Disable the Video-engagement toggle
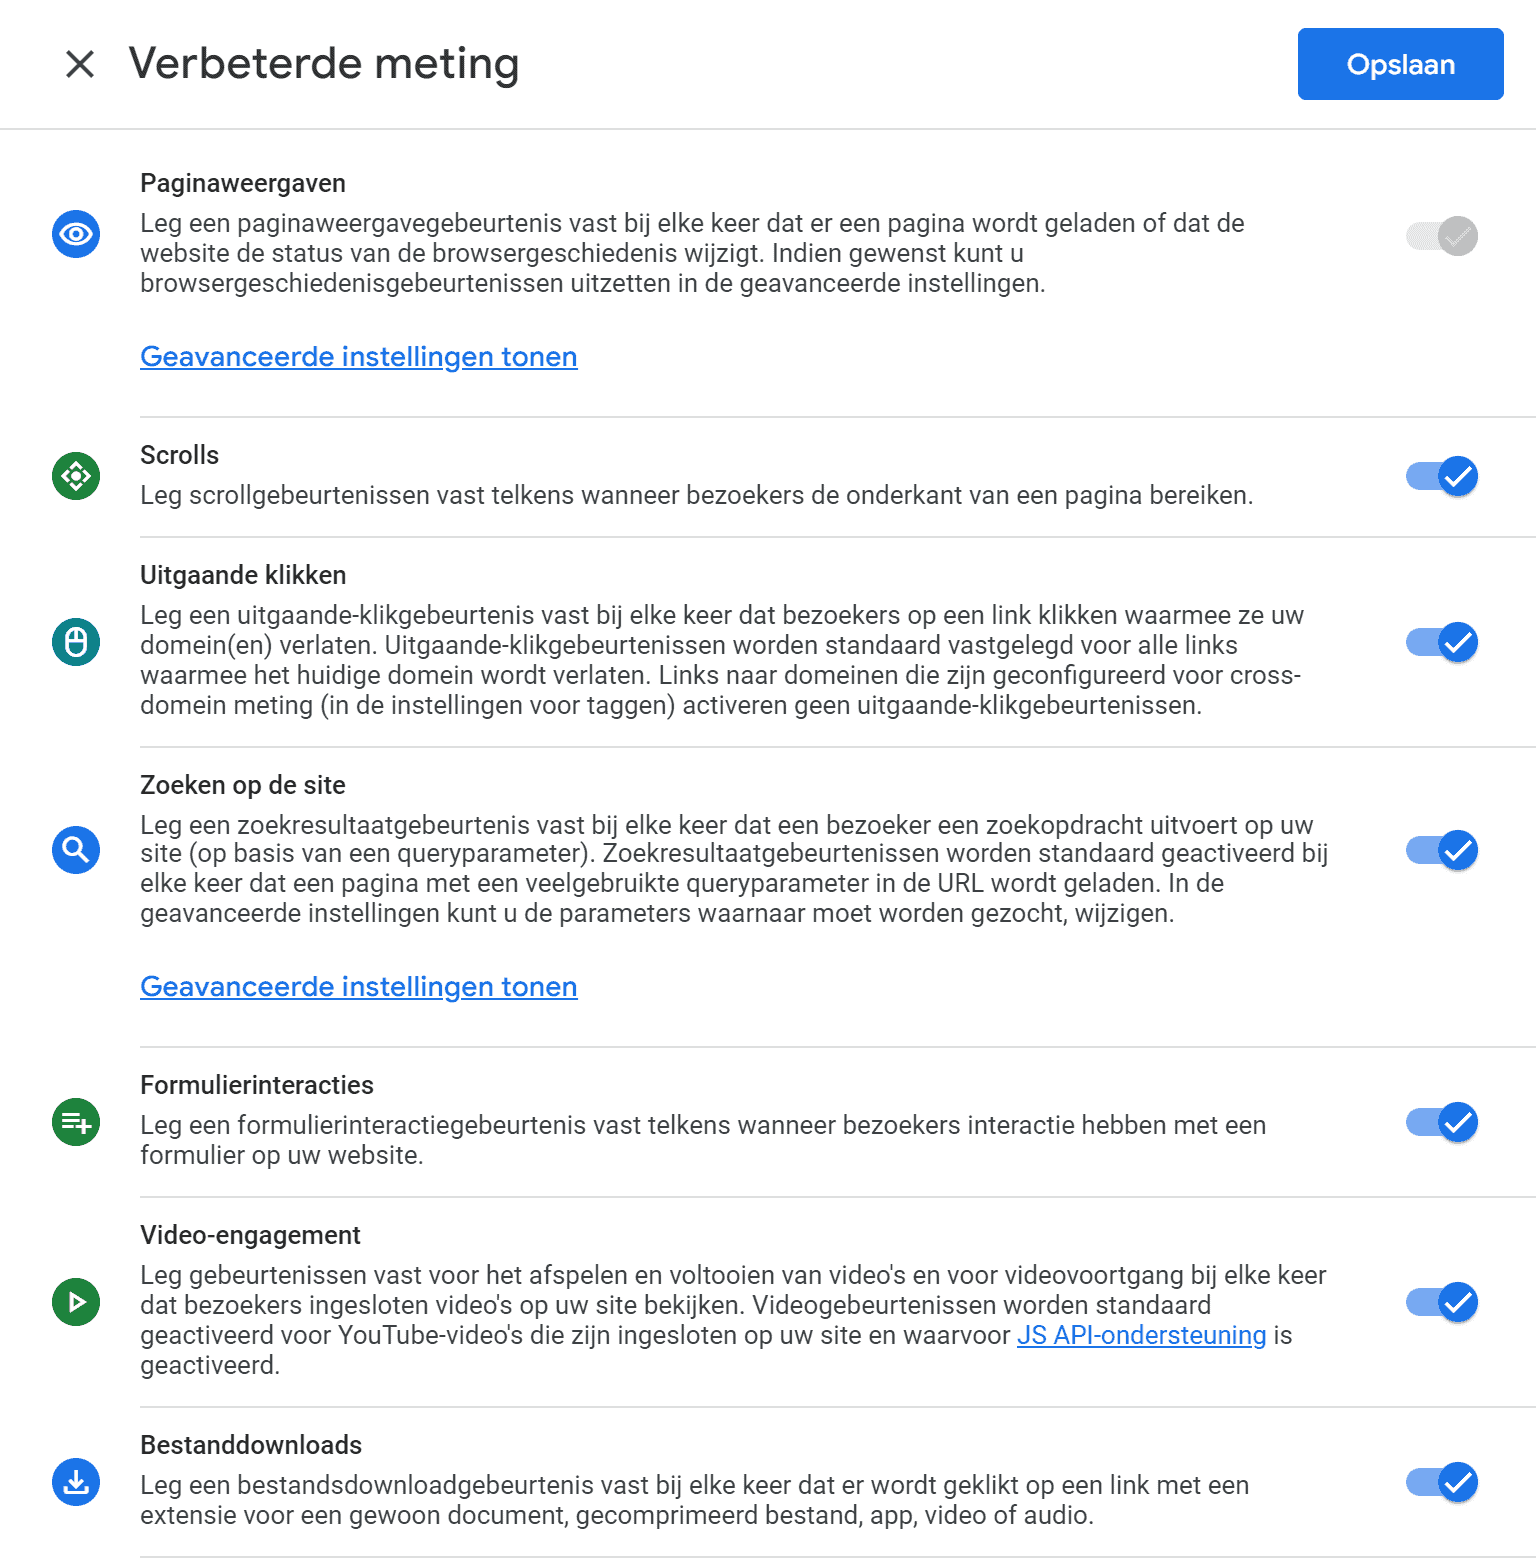This screenshot has height=1558, width=1536. click(1440, 1302)
